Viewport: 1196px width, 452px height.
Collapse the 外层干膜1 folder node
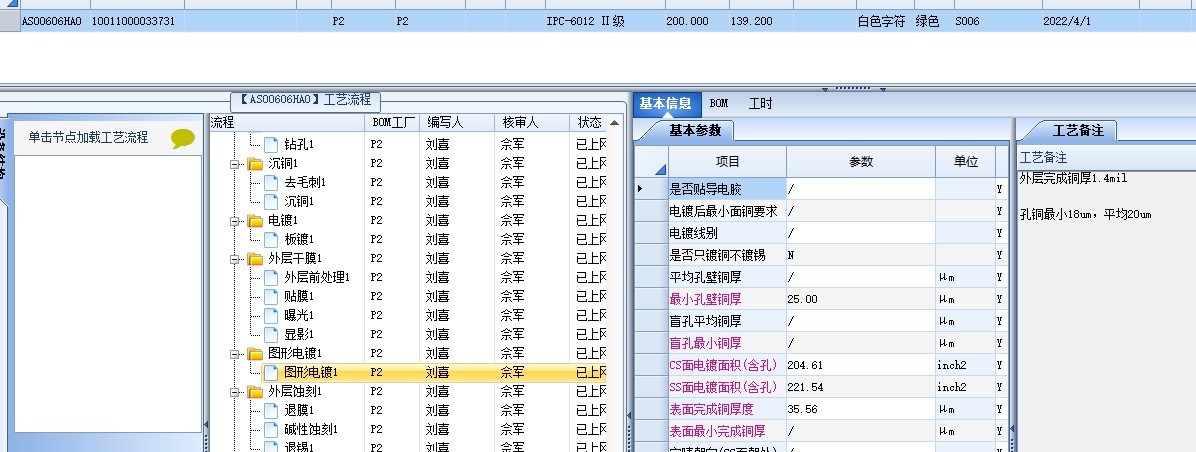click(x=235, y=259)
